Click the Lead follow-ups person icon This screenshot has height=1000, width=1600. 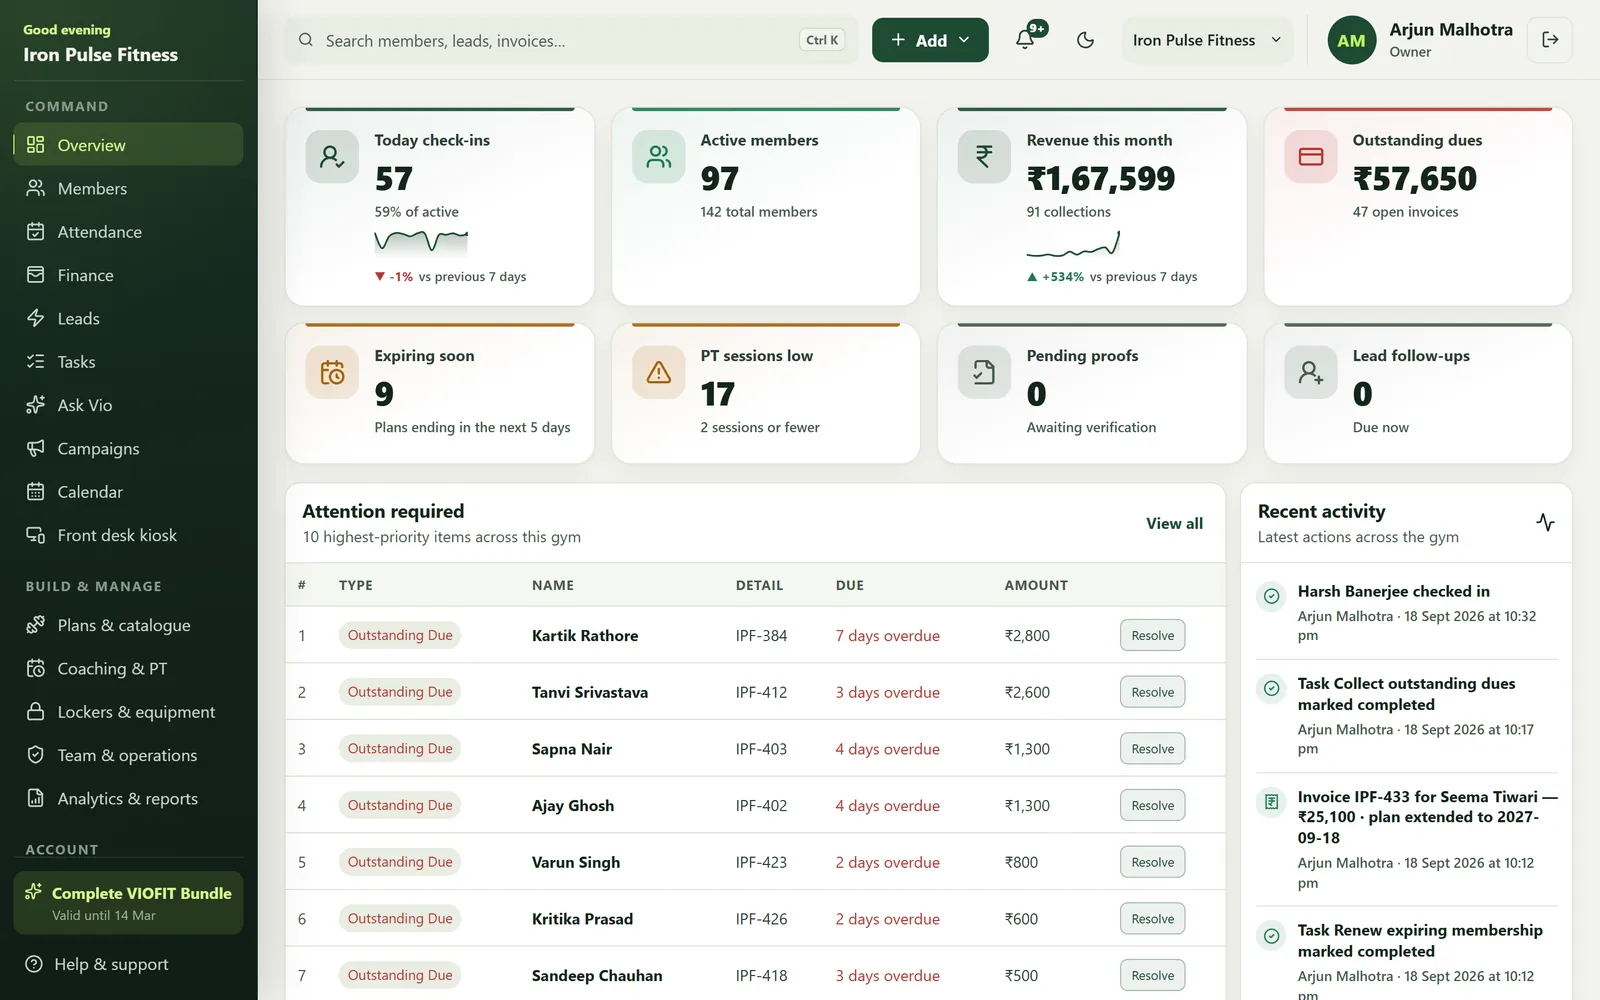click(1311, 373)
